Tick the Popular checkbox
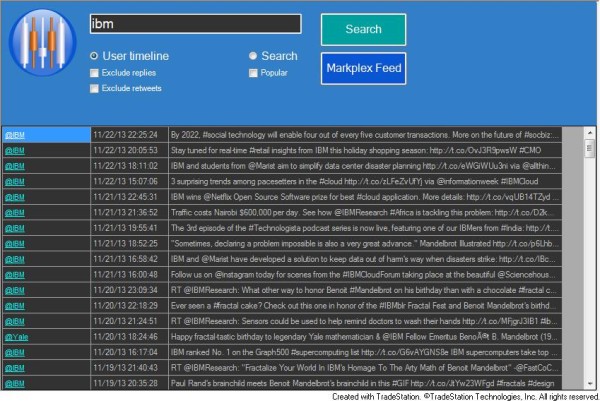This screenshot has height=401, width=600. (x=253, y=73)
